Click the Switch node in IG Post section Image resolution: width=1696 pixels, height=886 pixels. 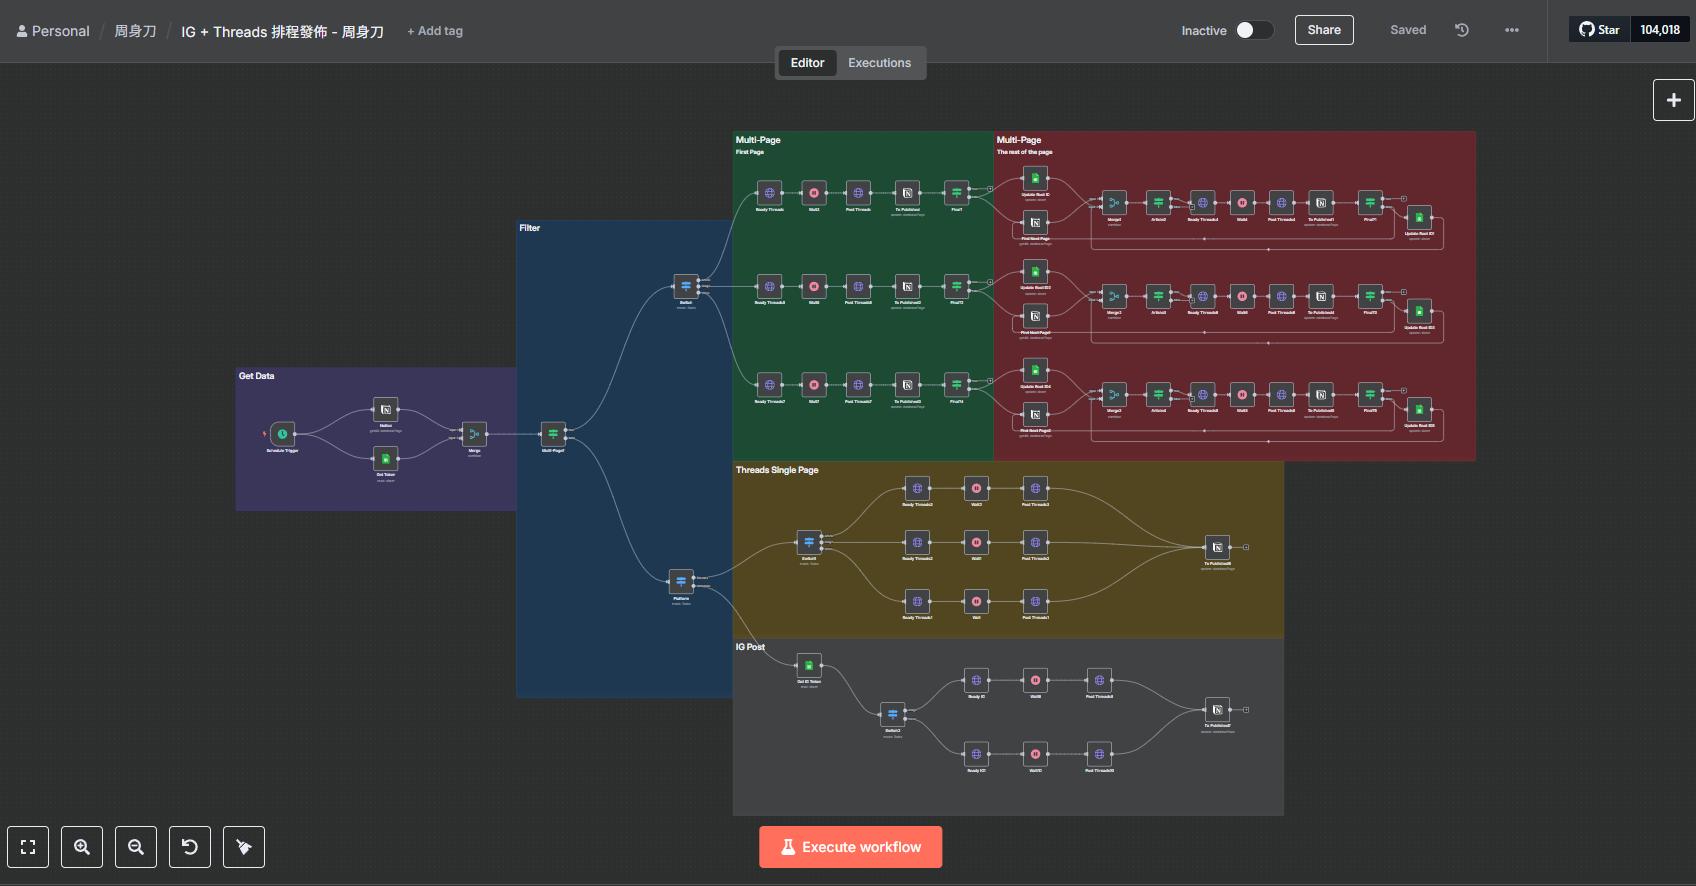click(893, 714)
